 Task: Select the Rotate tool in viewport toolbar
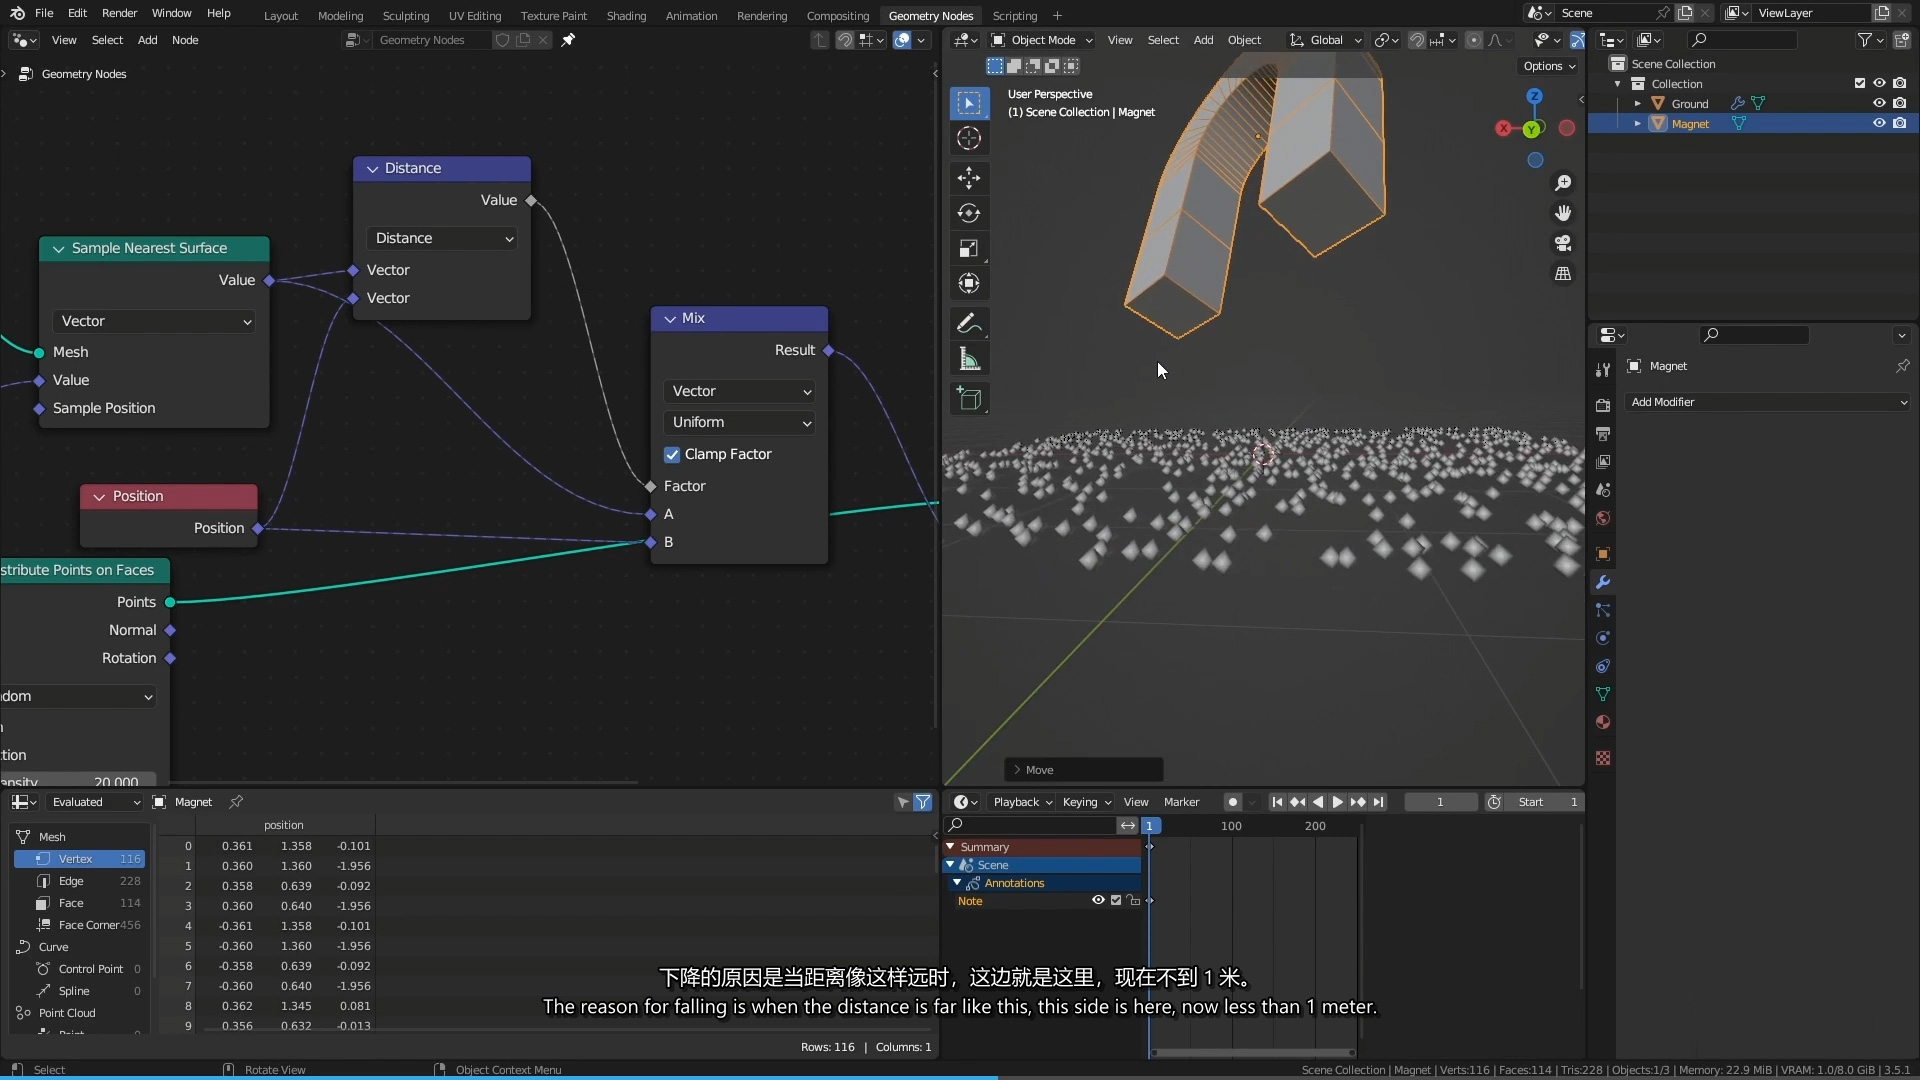pos(968,213)
